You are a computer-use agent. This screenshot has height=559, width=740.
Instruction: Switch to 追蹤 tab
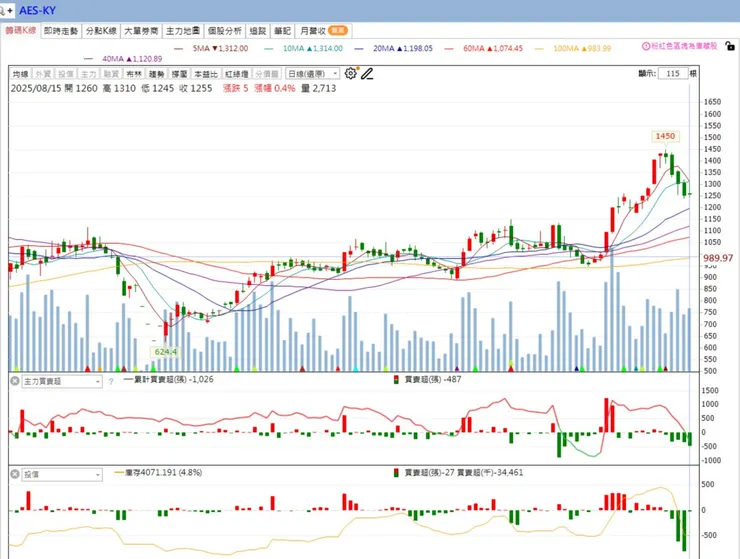[x=258, y=31]
